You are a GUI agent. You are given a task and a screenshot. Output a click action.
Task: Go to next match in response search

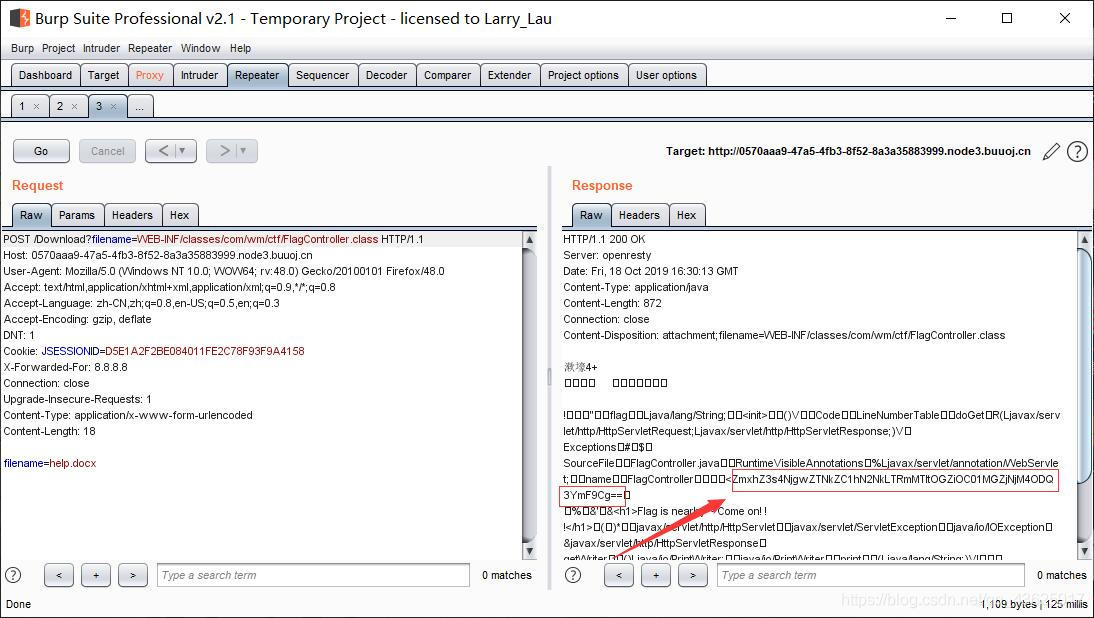click(693, 575)
